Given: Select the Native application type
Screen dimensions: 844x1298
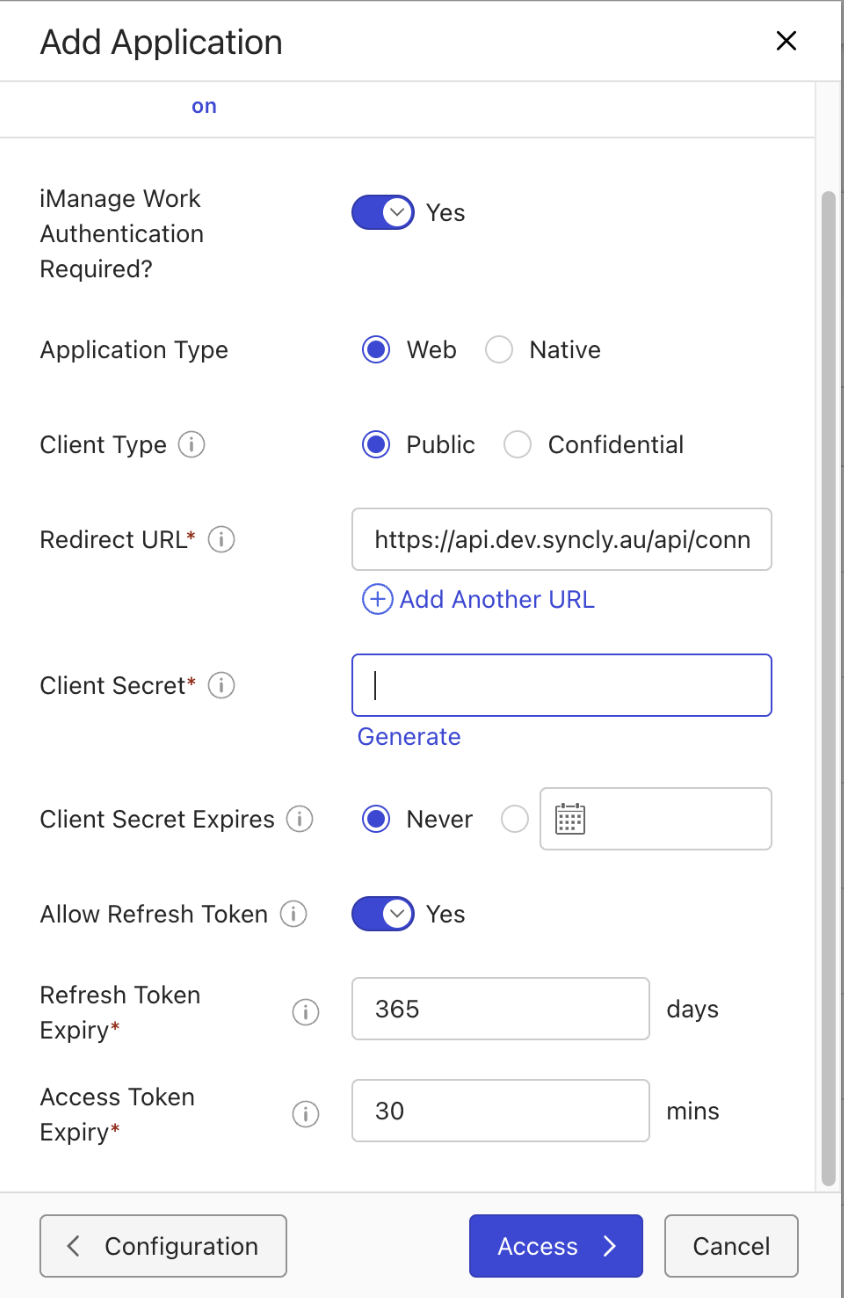Looking at the screenshot, I should click(499, 349).
